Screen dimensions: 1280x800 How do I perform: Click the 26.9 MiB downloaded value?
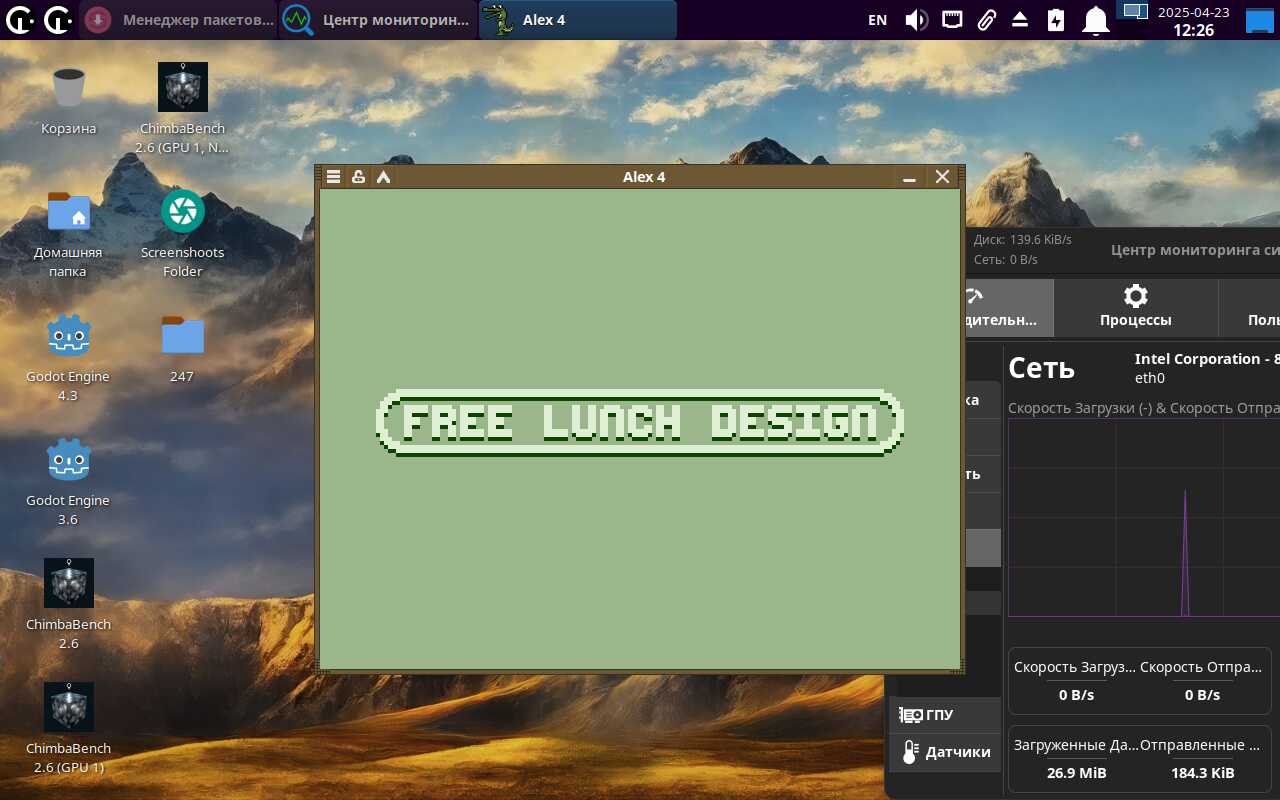pyautogui.click(x=1077, y=773)
